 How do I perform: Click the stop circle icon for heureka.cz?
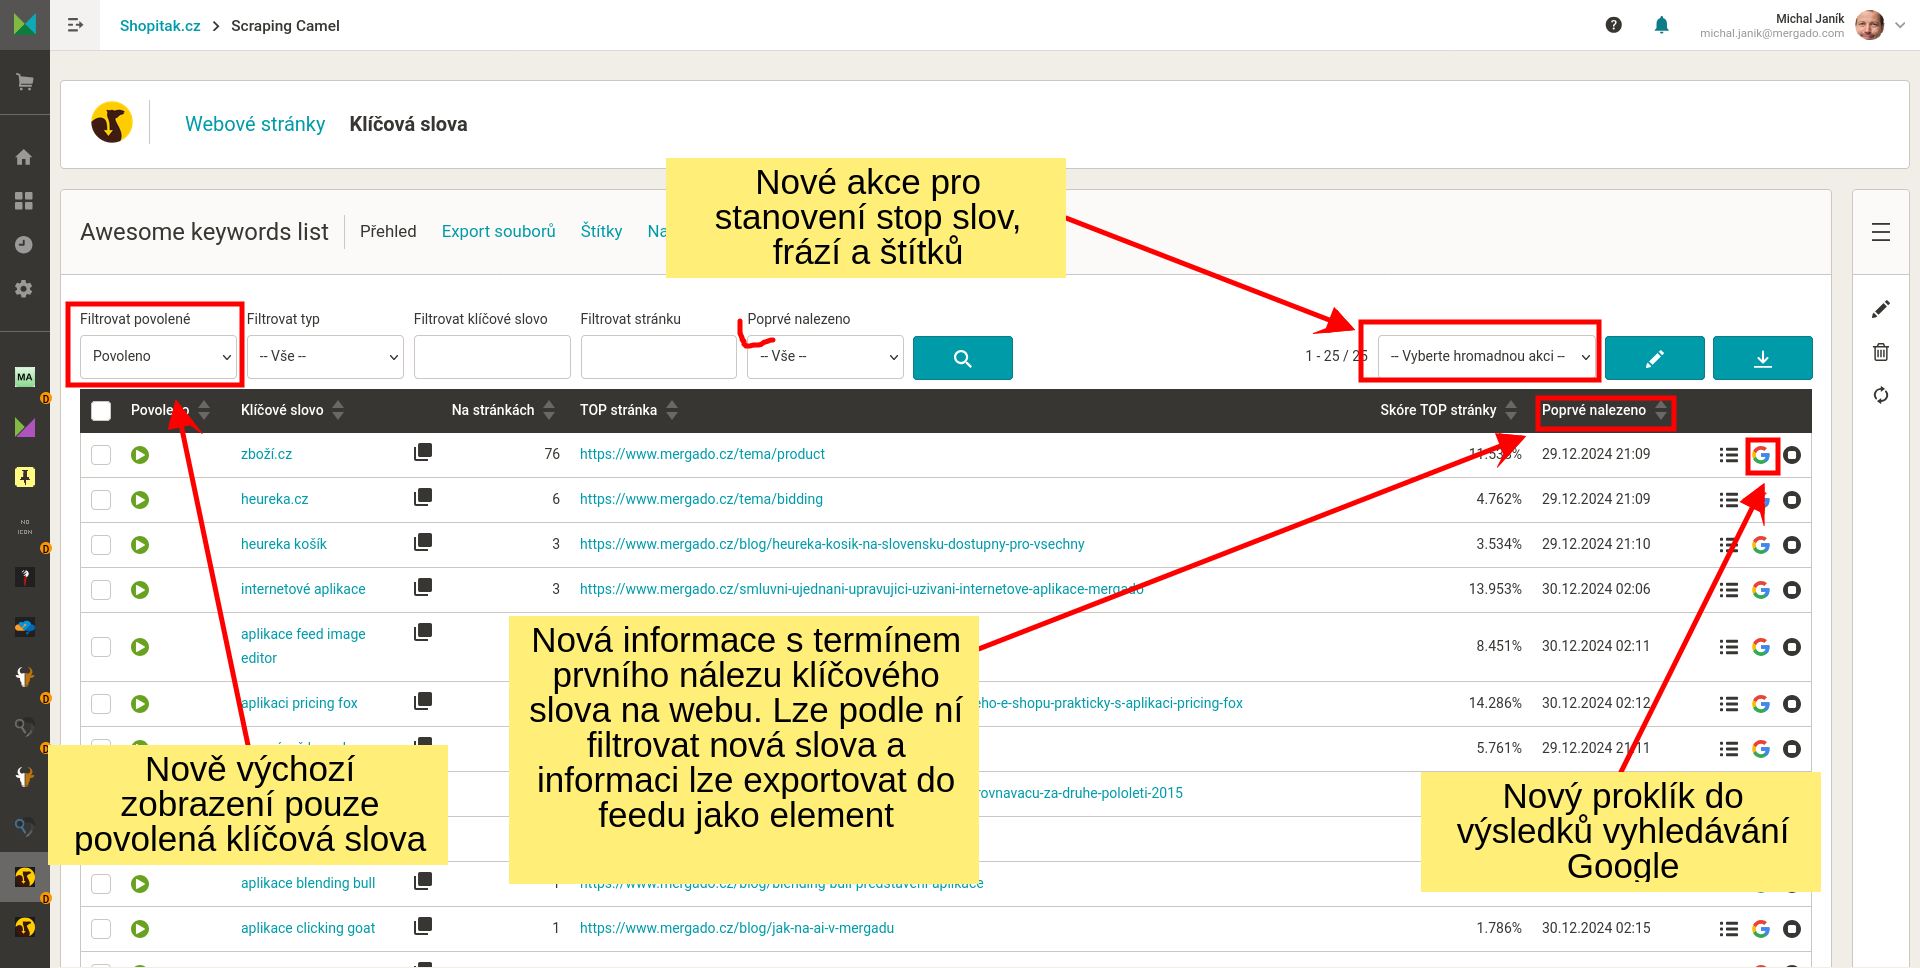coord(1792,500)
